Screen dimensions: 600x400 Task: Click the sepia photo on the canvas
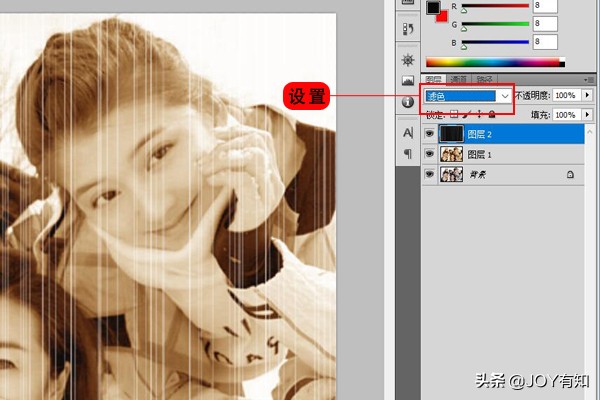pyautogui.click(x=168, y=207)
